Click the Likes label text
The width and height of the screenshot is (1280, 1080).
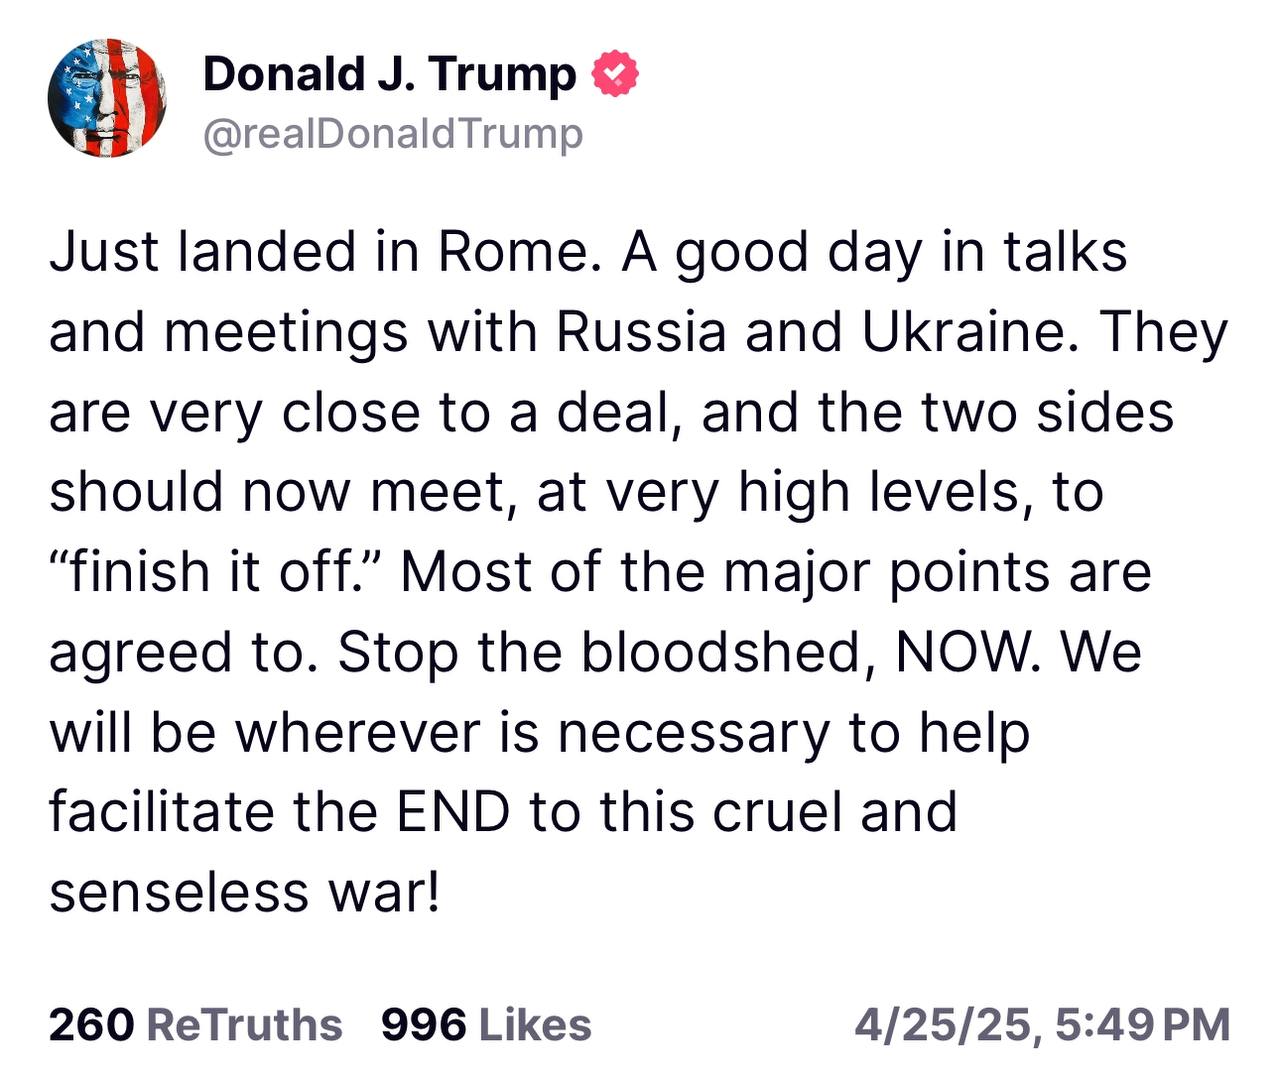click(536, 1025)
